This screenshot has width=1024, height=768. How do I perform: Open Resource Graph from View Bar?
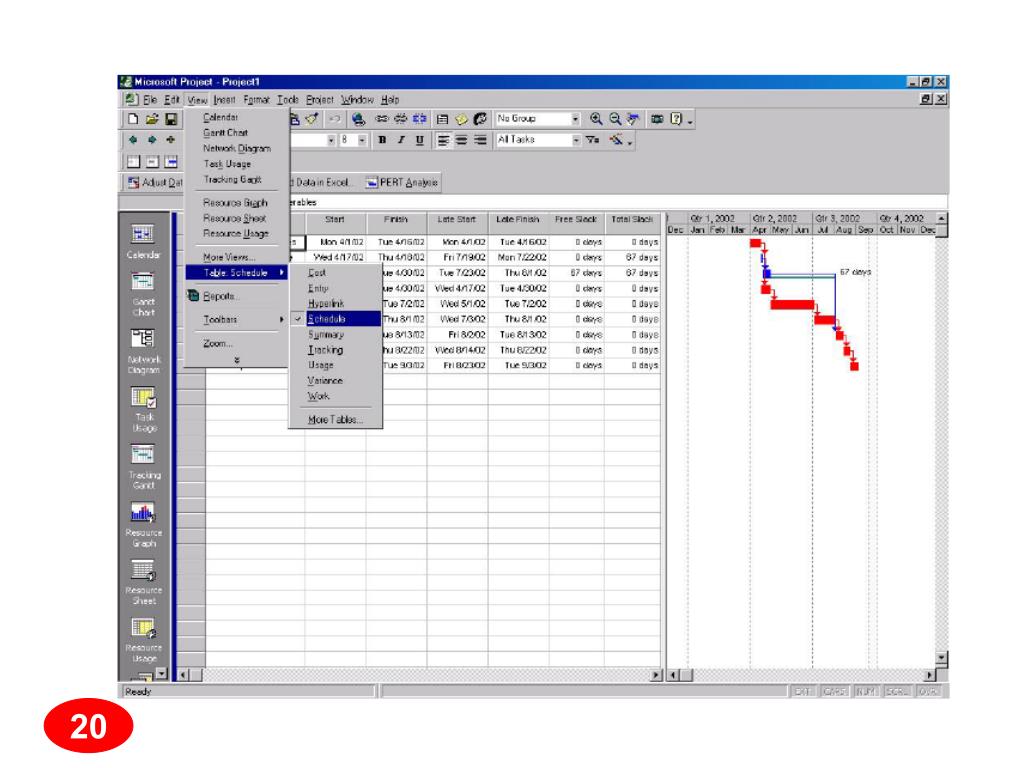143,524
